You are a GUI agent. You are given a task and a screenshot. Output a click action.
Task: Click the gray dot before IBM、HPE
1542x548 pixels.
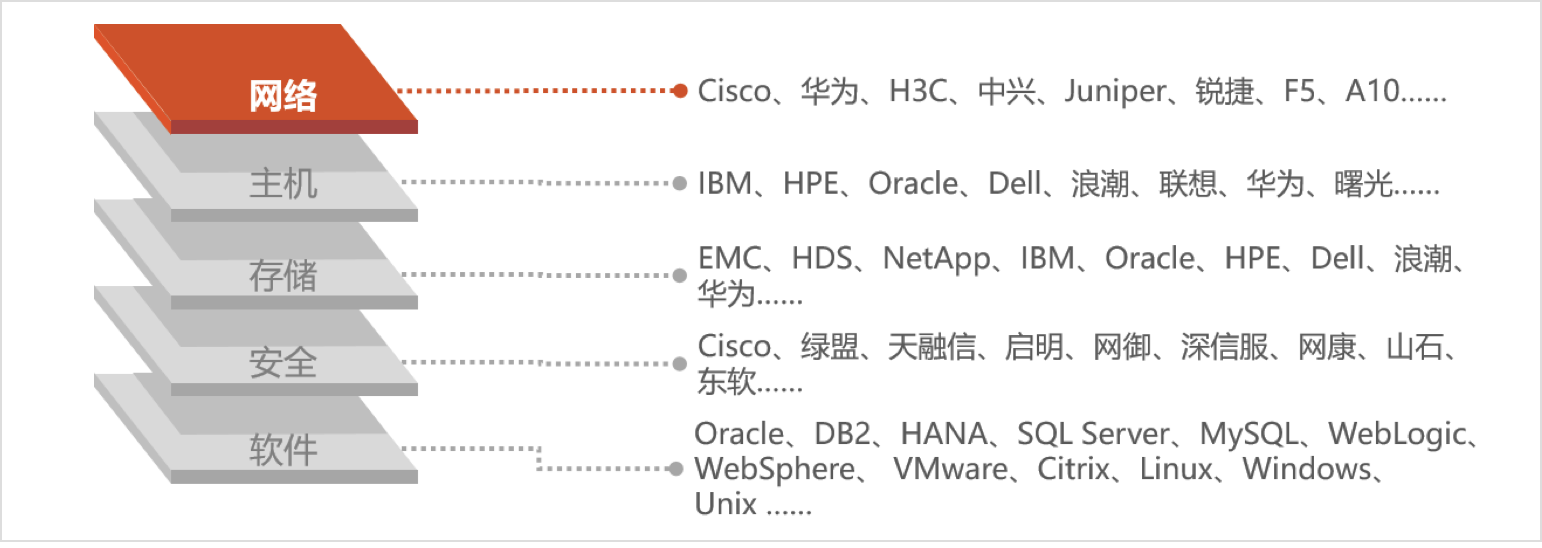[680, 184]
